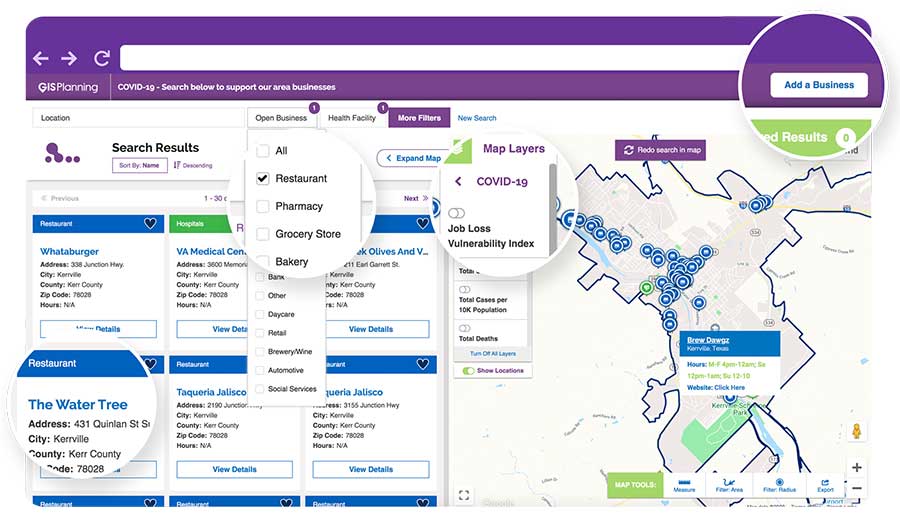
Task: Zoom in on the map with plus
Action: [856, 467]
